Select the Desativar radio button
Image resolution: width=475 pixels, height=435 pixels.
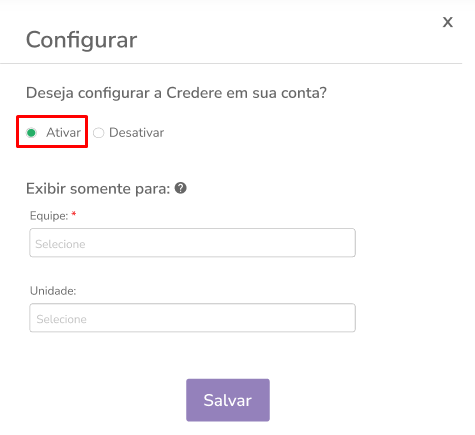click(98, 133)
